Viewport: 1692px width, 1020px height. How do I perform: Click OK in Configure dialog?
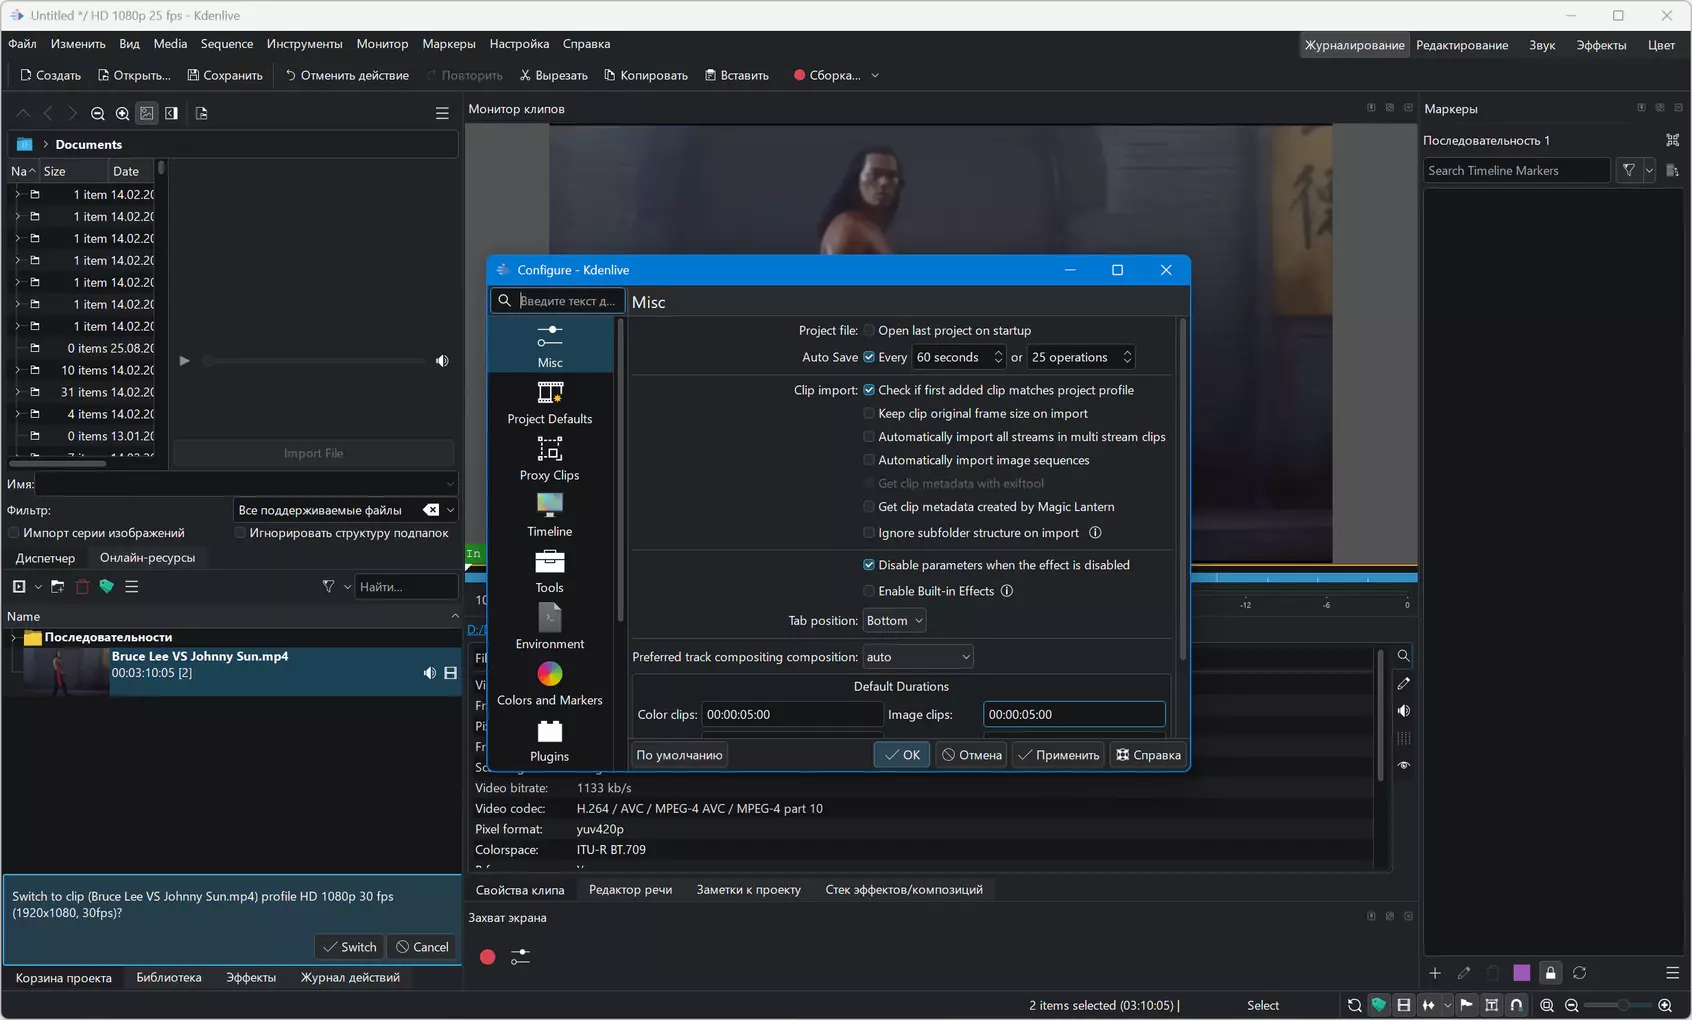pos(902,755)
